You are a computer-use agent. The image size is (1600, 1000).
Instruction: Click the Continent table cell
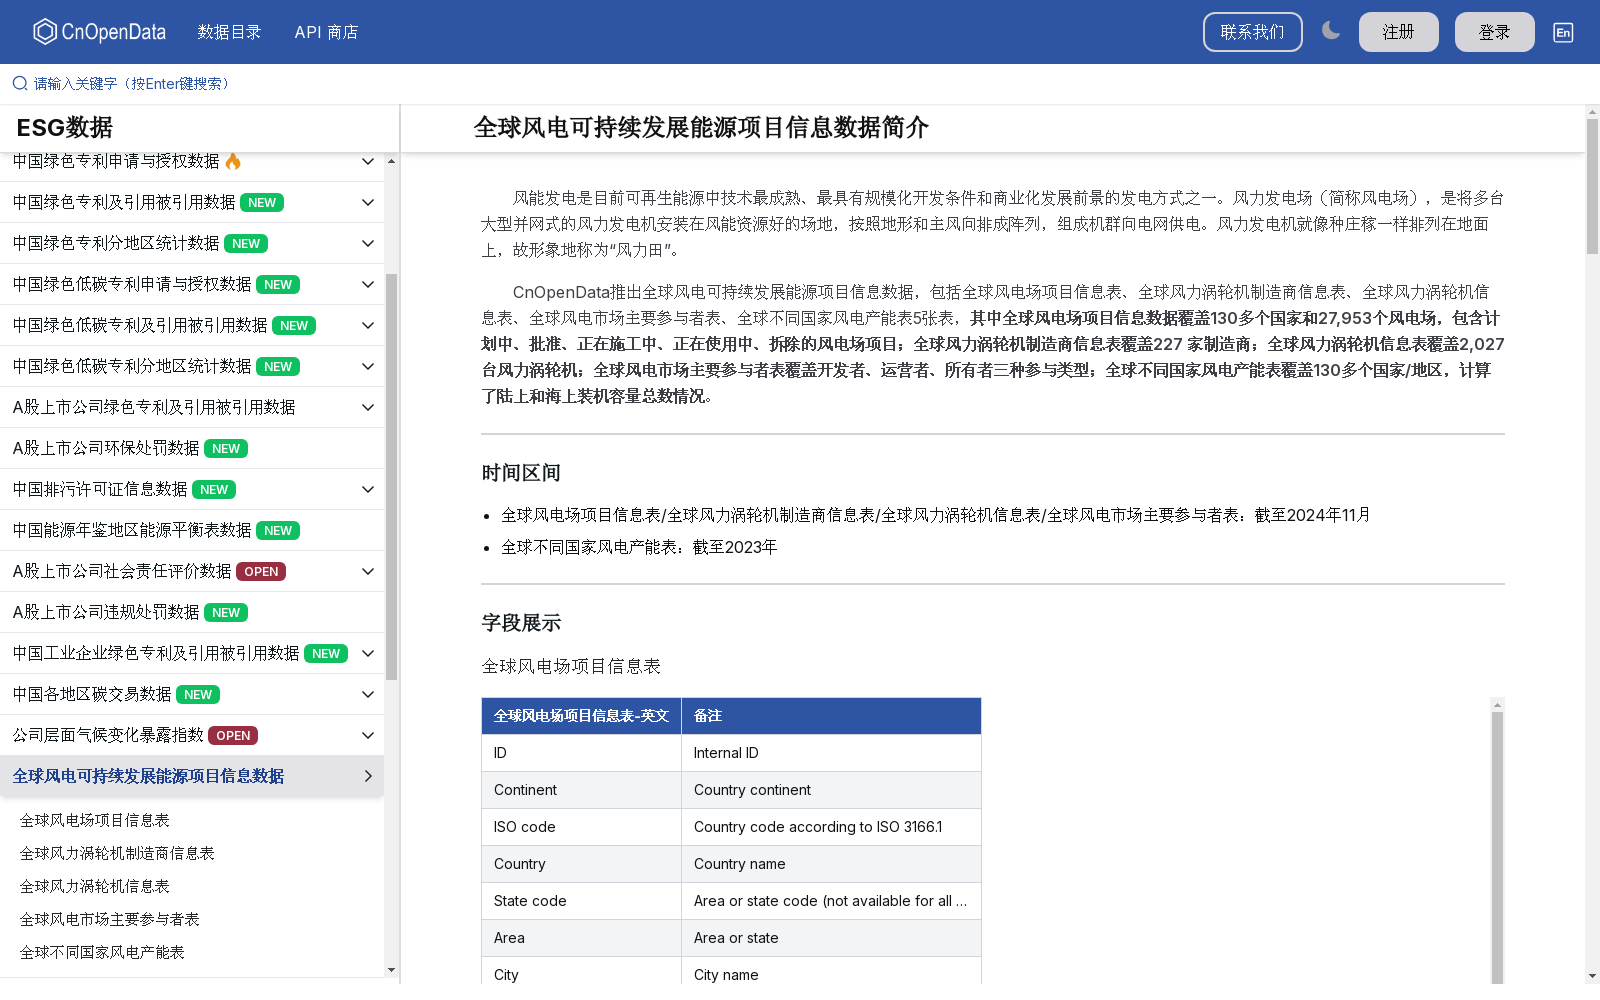click(581, 790)
